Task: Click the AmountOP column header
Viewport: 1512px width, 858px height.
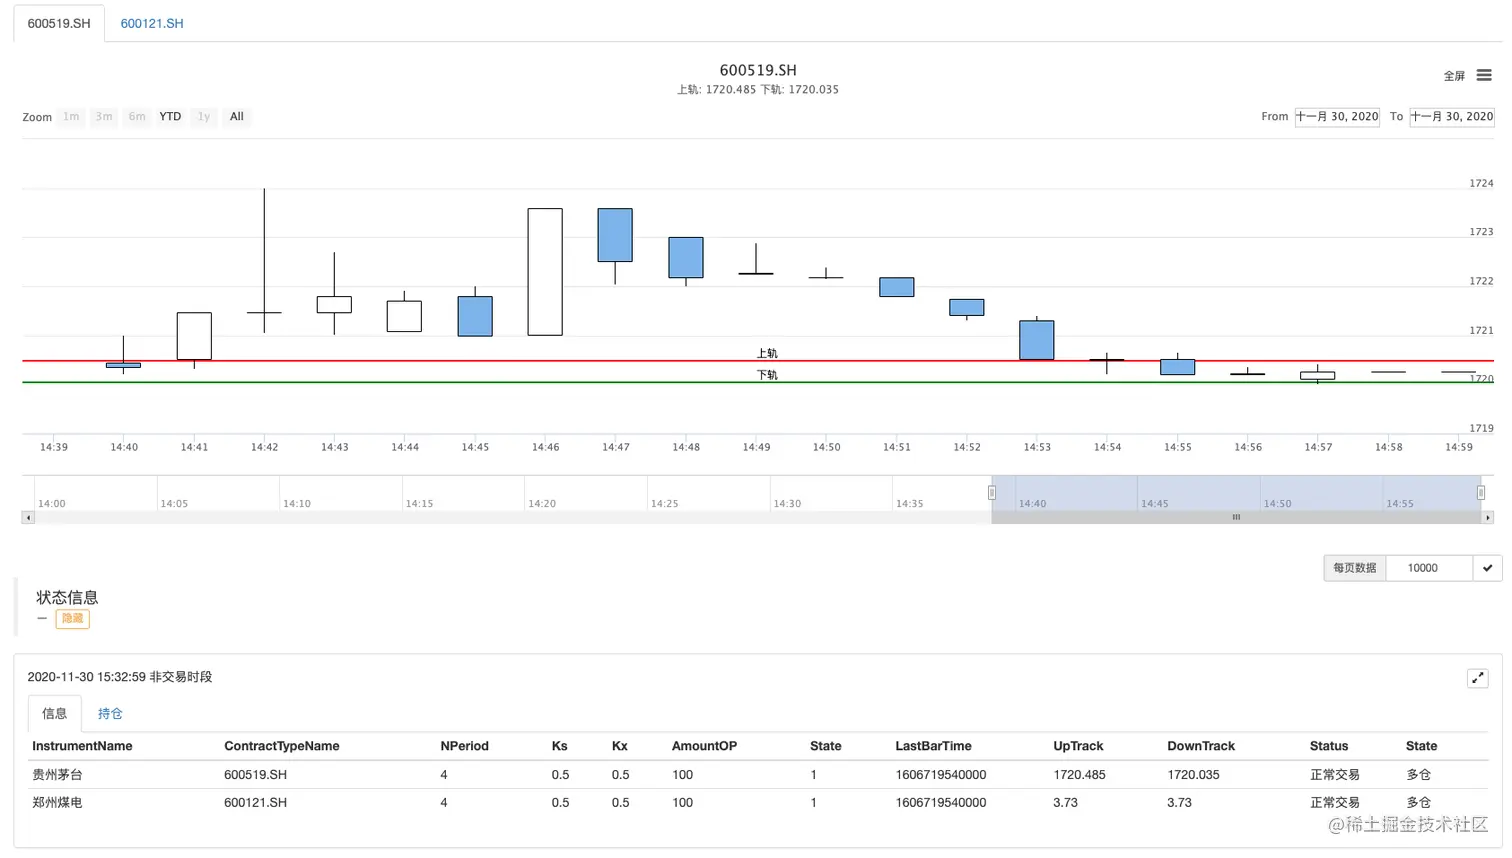Action: tap(704, 746)
